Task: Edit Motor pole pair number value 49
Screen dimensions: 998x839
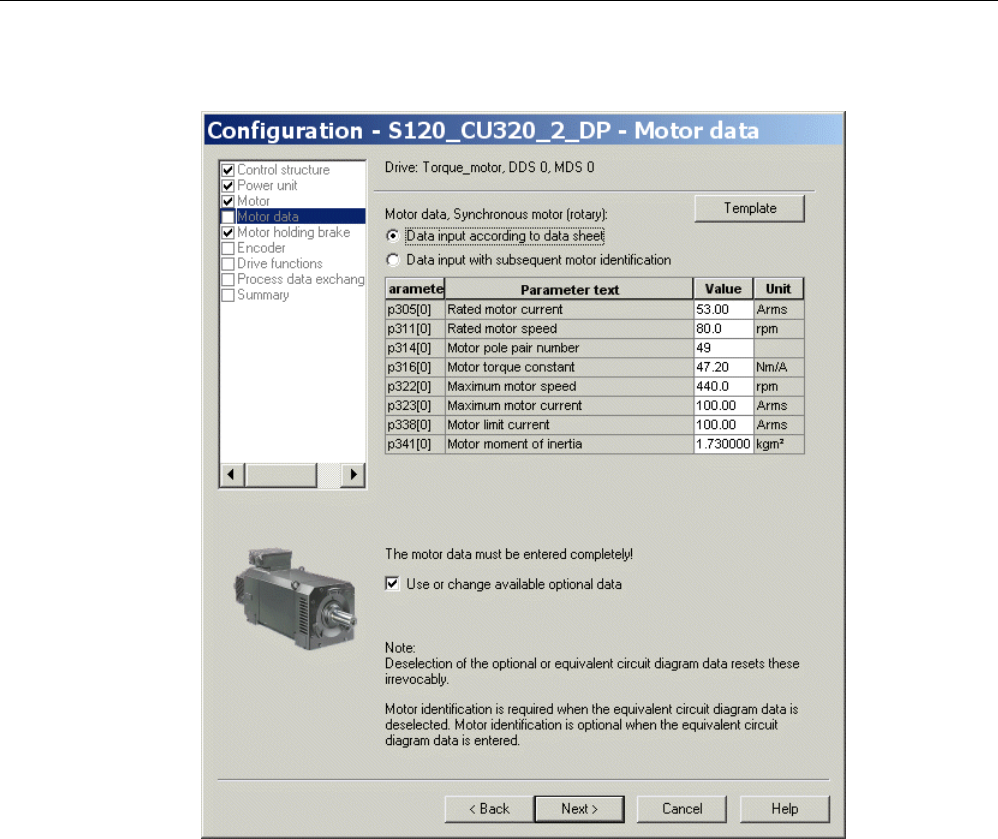Action: pyautogui.click(x=723, y=348)
